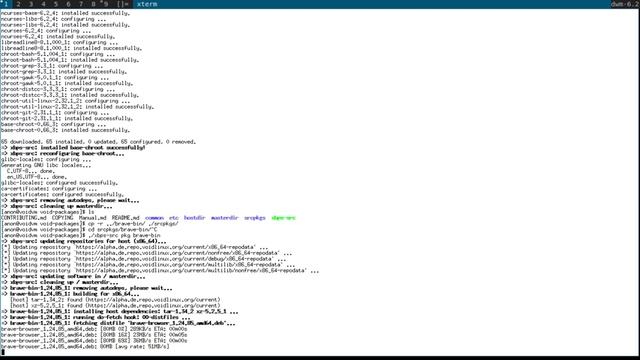Click the blue 'masterdir' directory name
The image size is (640, 360).
(x=224, y=218)
